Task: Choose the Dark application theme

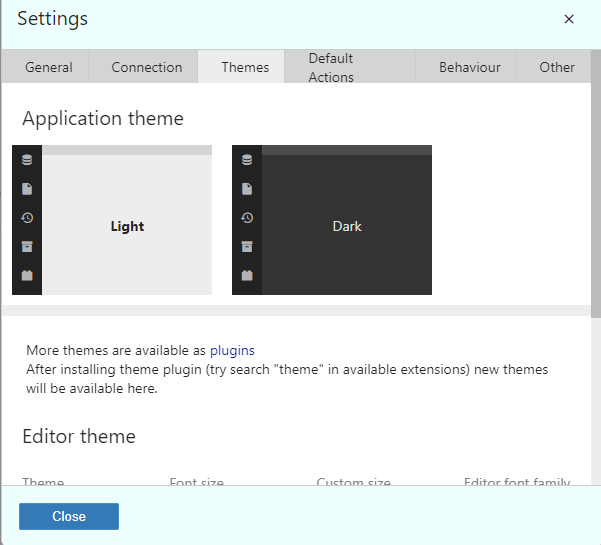Action: pyautogui.click(x=332, y=220)
